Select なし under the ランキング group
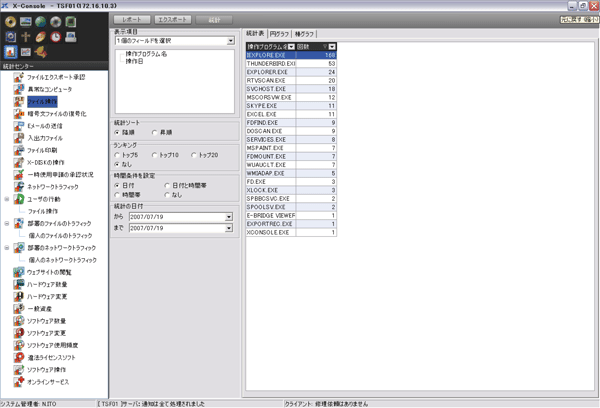This screenshot has width=600, height=408. coord(117,164)
